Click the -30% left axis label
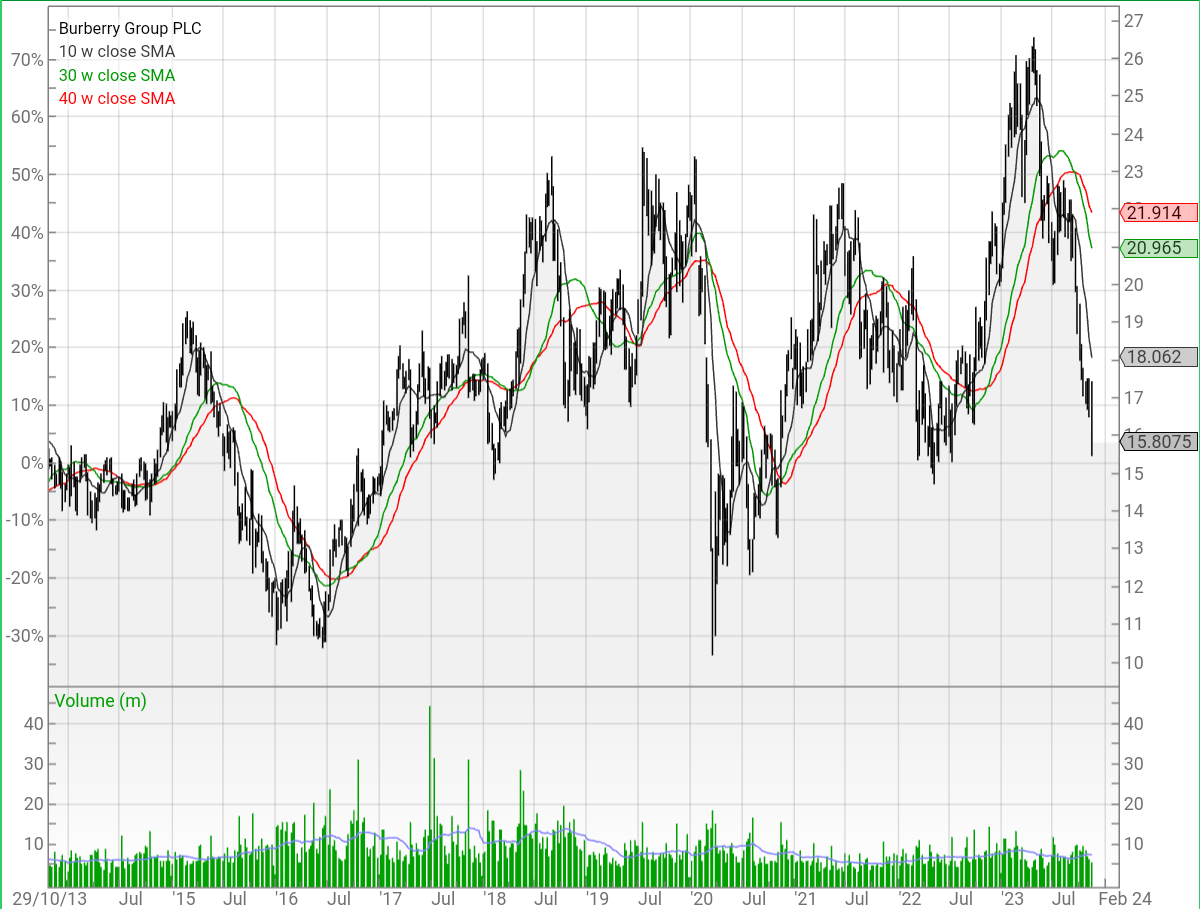 [x=25, y=636]
